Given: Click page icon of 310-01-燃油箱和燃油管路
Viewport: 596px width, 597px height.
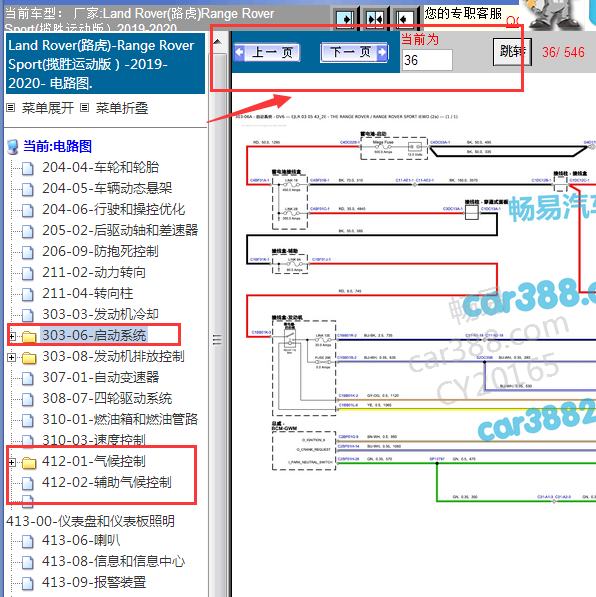Looking at the screenshot, I should 28,420.
